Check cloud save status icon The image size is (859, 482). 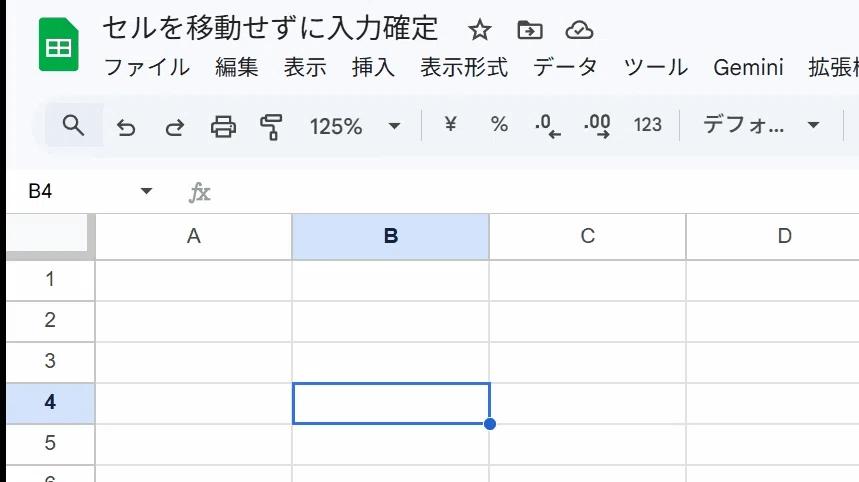coord(579,30)
